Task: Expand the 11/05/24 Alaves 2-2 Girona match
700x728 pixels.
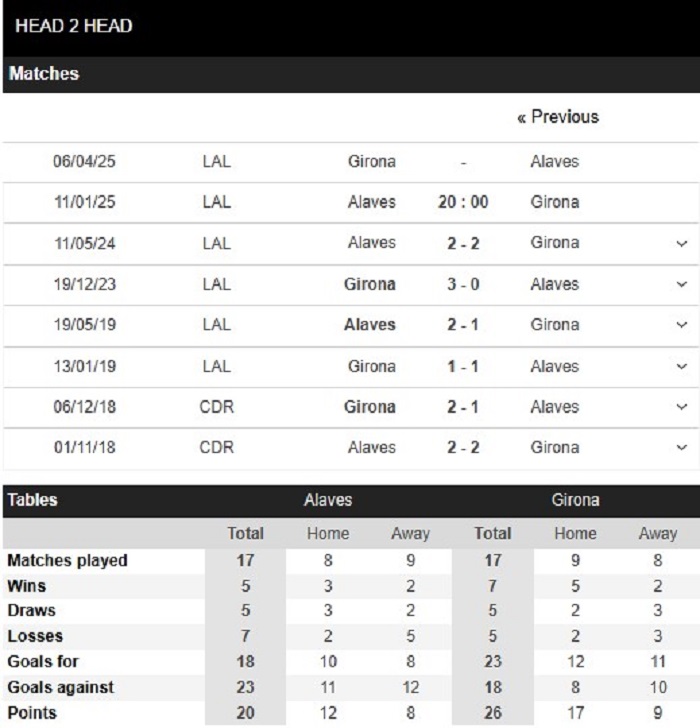Action: click(x=681, y=243)
